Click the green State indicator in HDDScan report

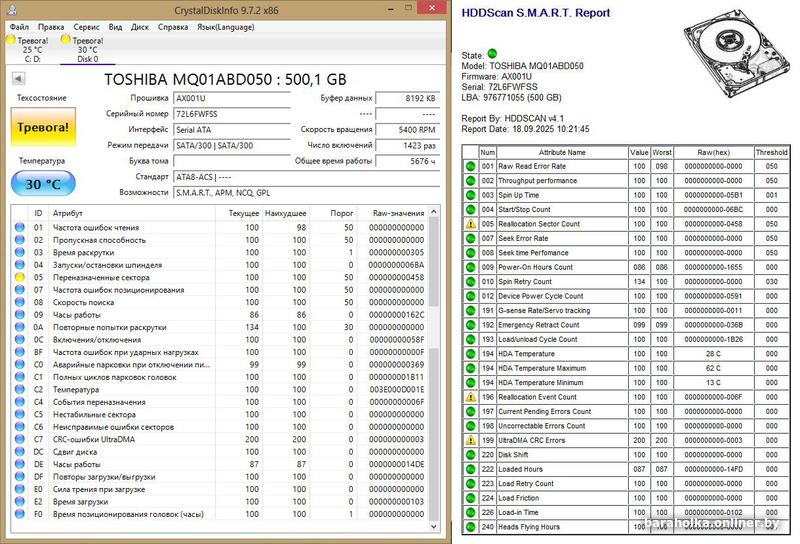pos(492,53)
